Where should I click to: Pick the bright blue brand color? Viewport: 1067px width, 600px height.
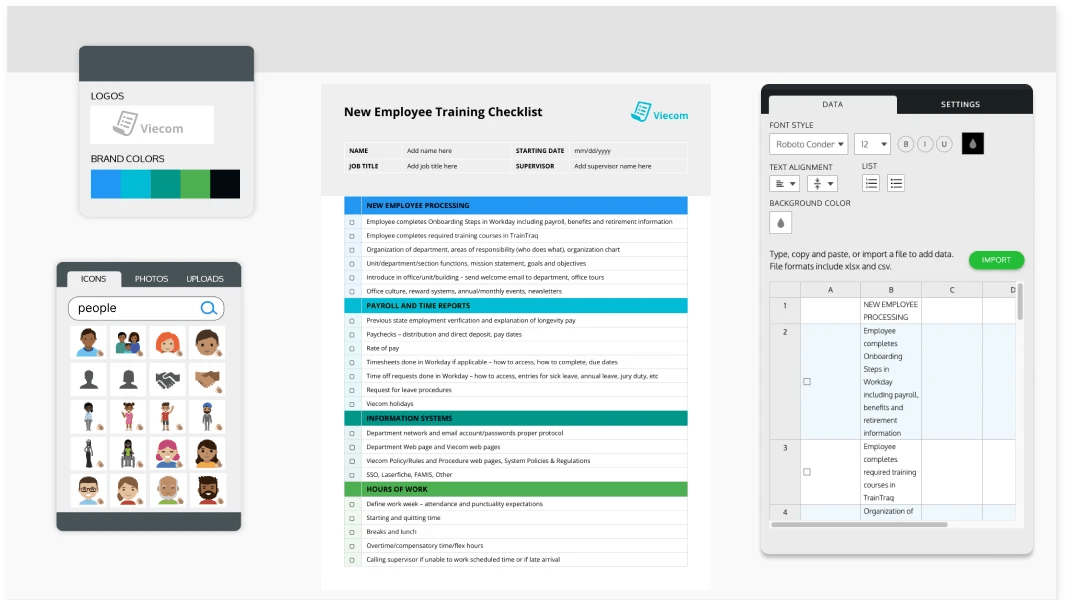(x=105, y=184)
